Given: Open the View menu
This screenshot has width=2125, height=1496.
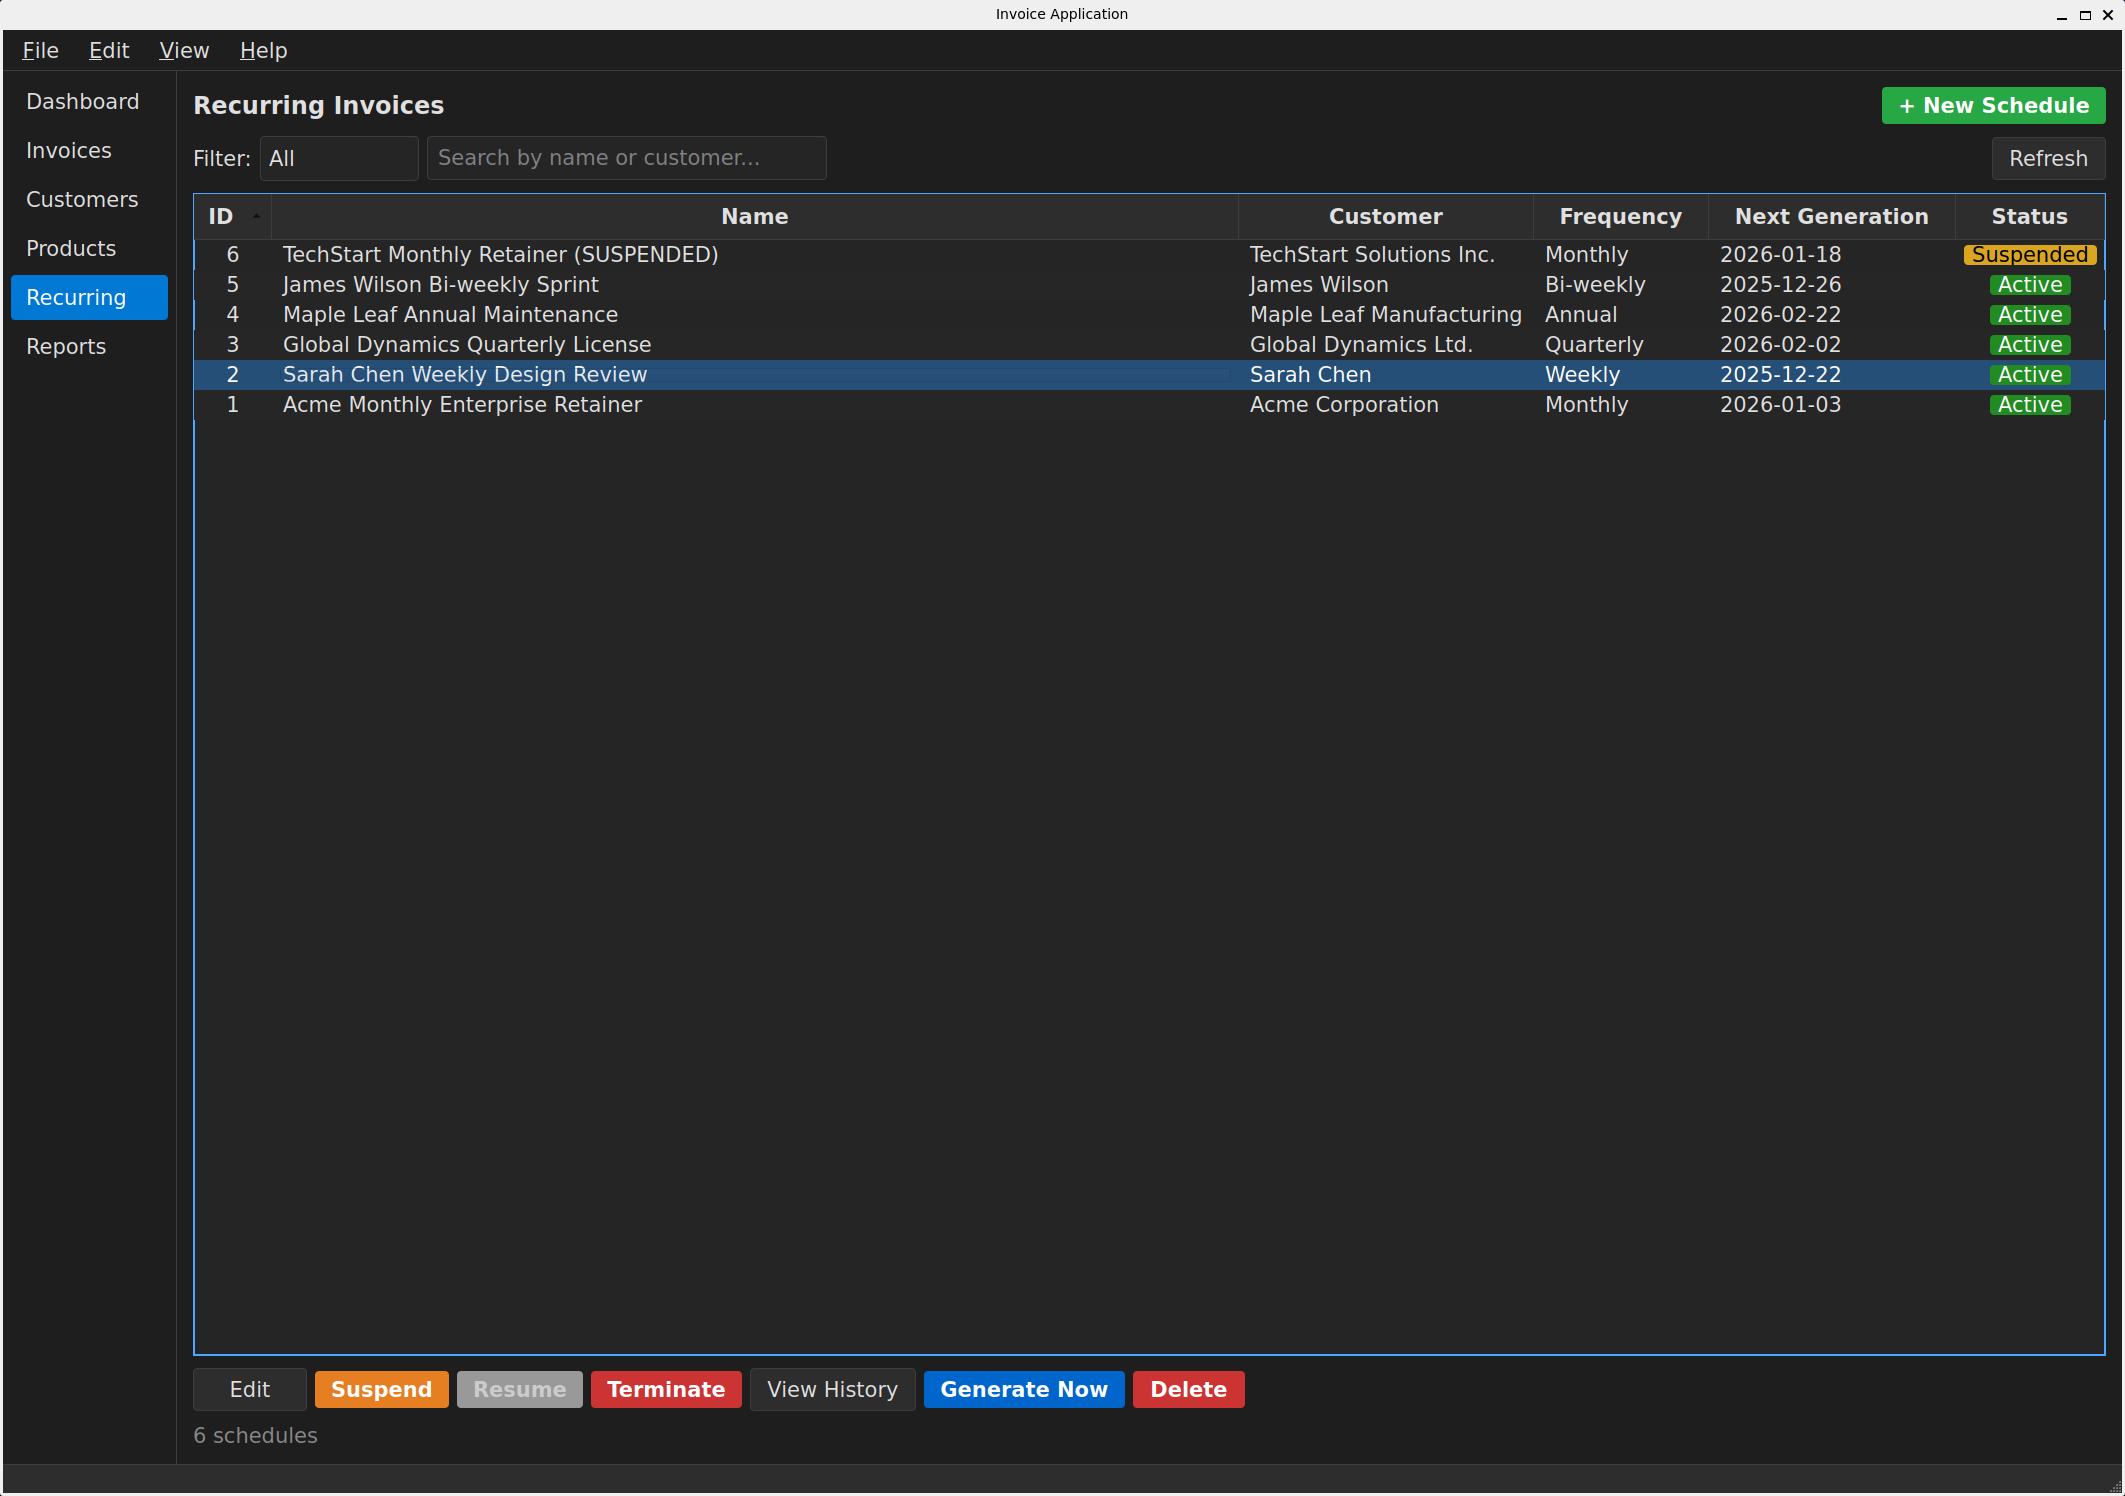Looking at the screenshot, I should pos(184,50).
